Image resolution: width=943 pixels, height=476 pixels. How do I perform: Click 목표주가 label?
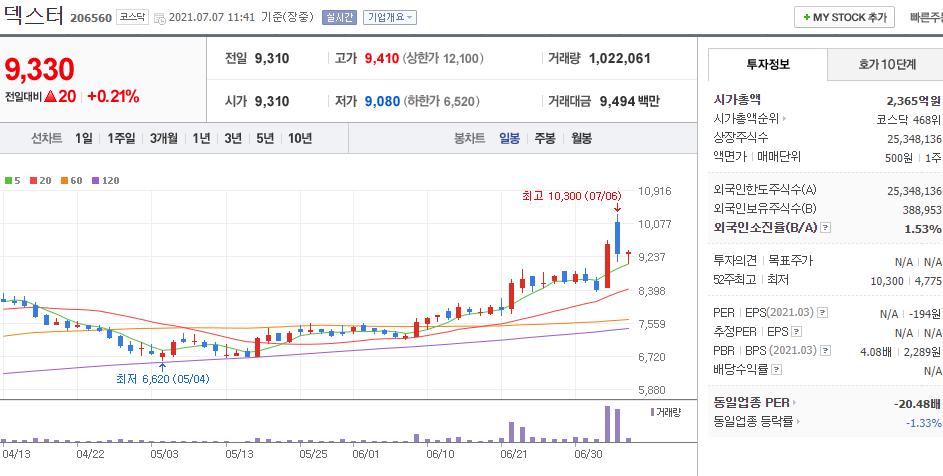pyautogui.click(x=790, y=261)
